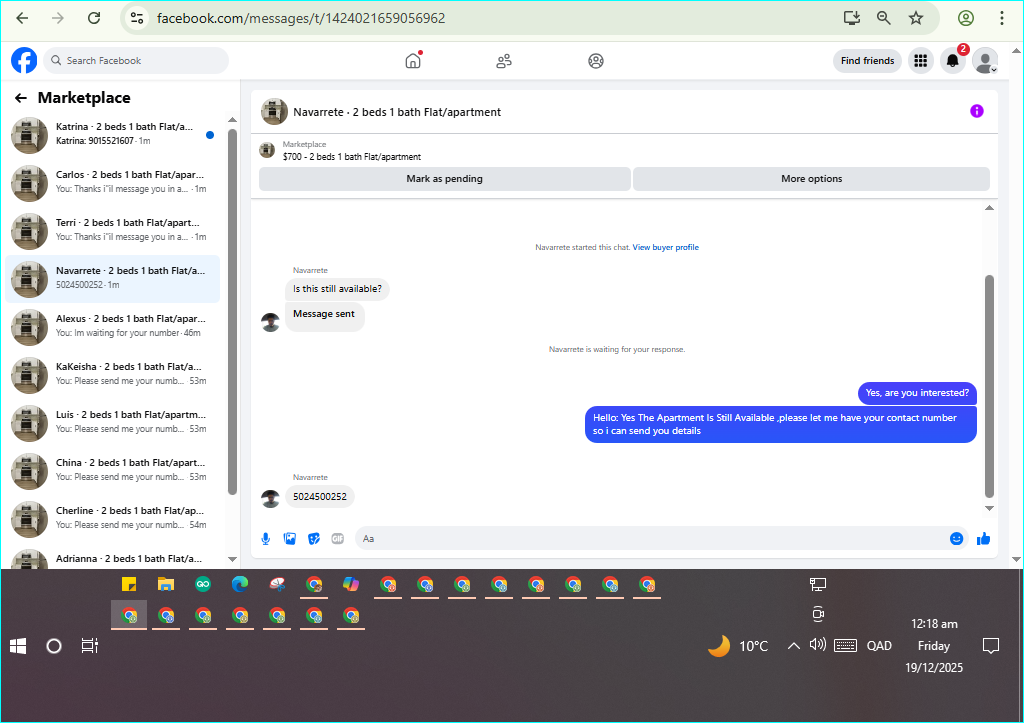The image size is (1024, 723).
Task: Click the 5024500252 message bubble
Action: [x=320, y=496]
